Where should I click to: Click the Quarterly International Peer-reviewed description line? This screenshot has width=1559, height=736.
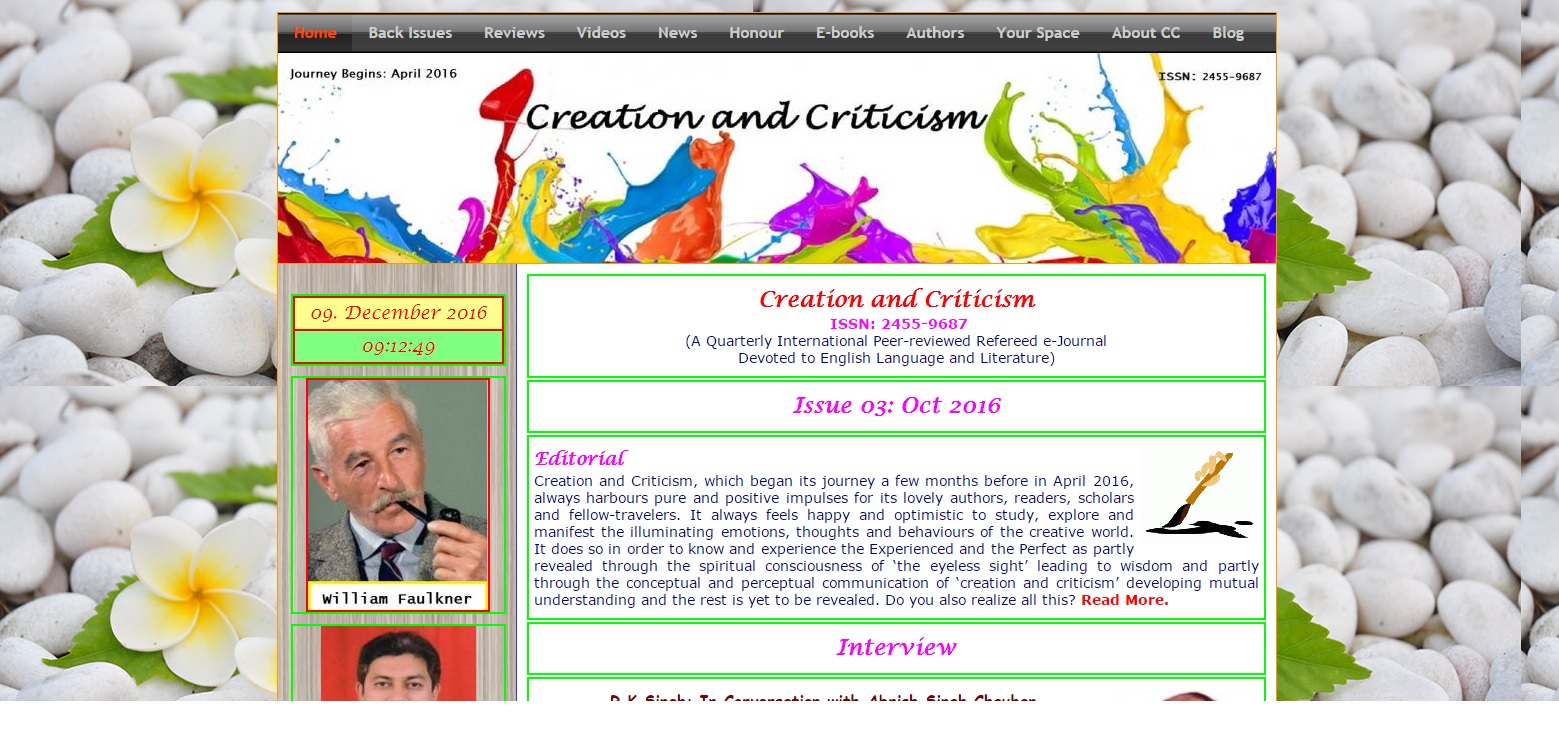point(896,341)
